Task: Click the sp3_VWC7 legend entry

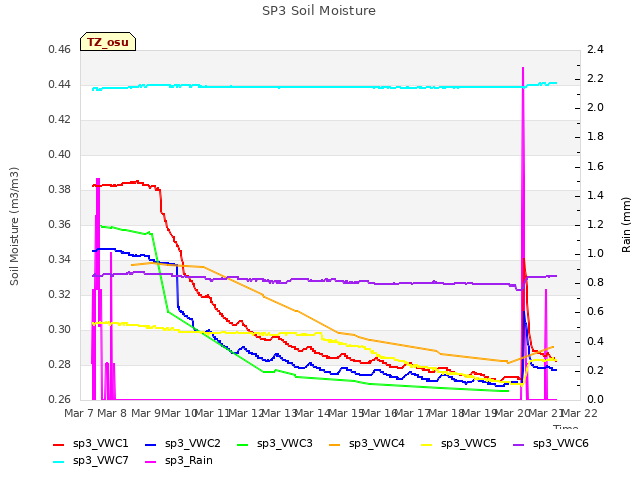Action: (x=91, y=460)
